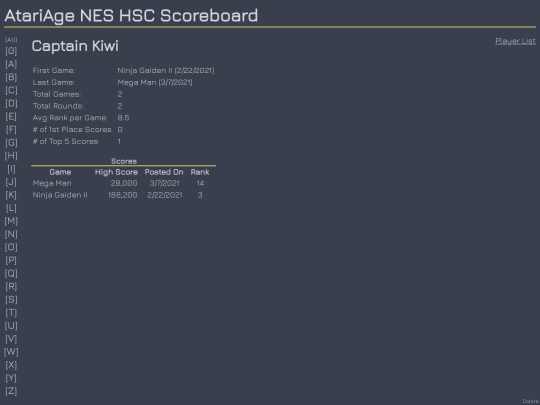Image resolution: width=540 pixels, height=405 pixels.
Task: Filter players by letter [Q]
Action: tap(11, 273)
